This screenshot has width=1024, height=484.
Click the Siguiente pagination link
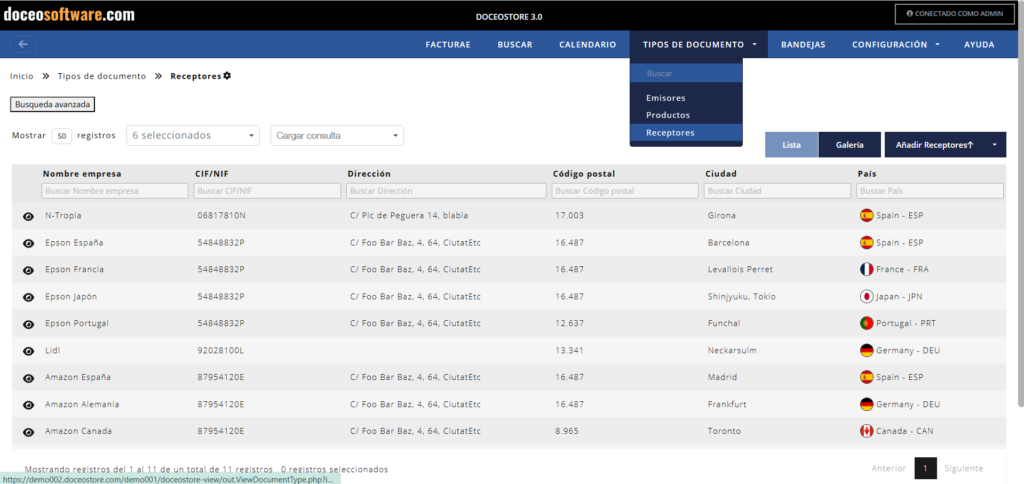click(963, 468)
